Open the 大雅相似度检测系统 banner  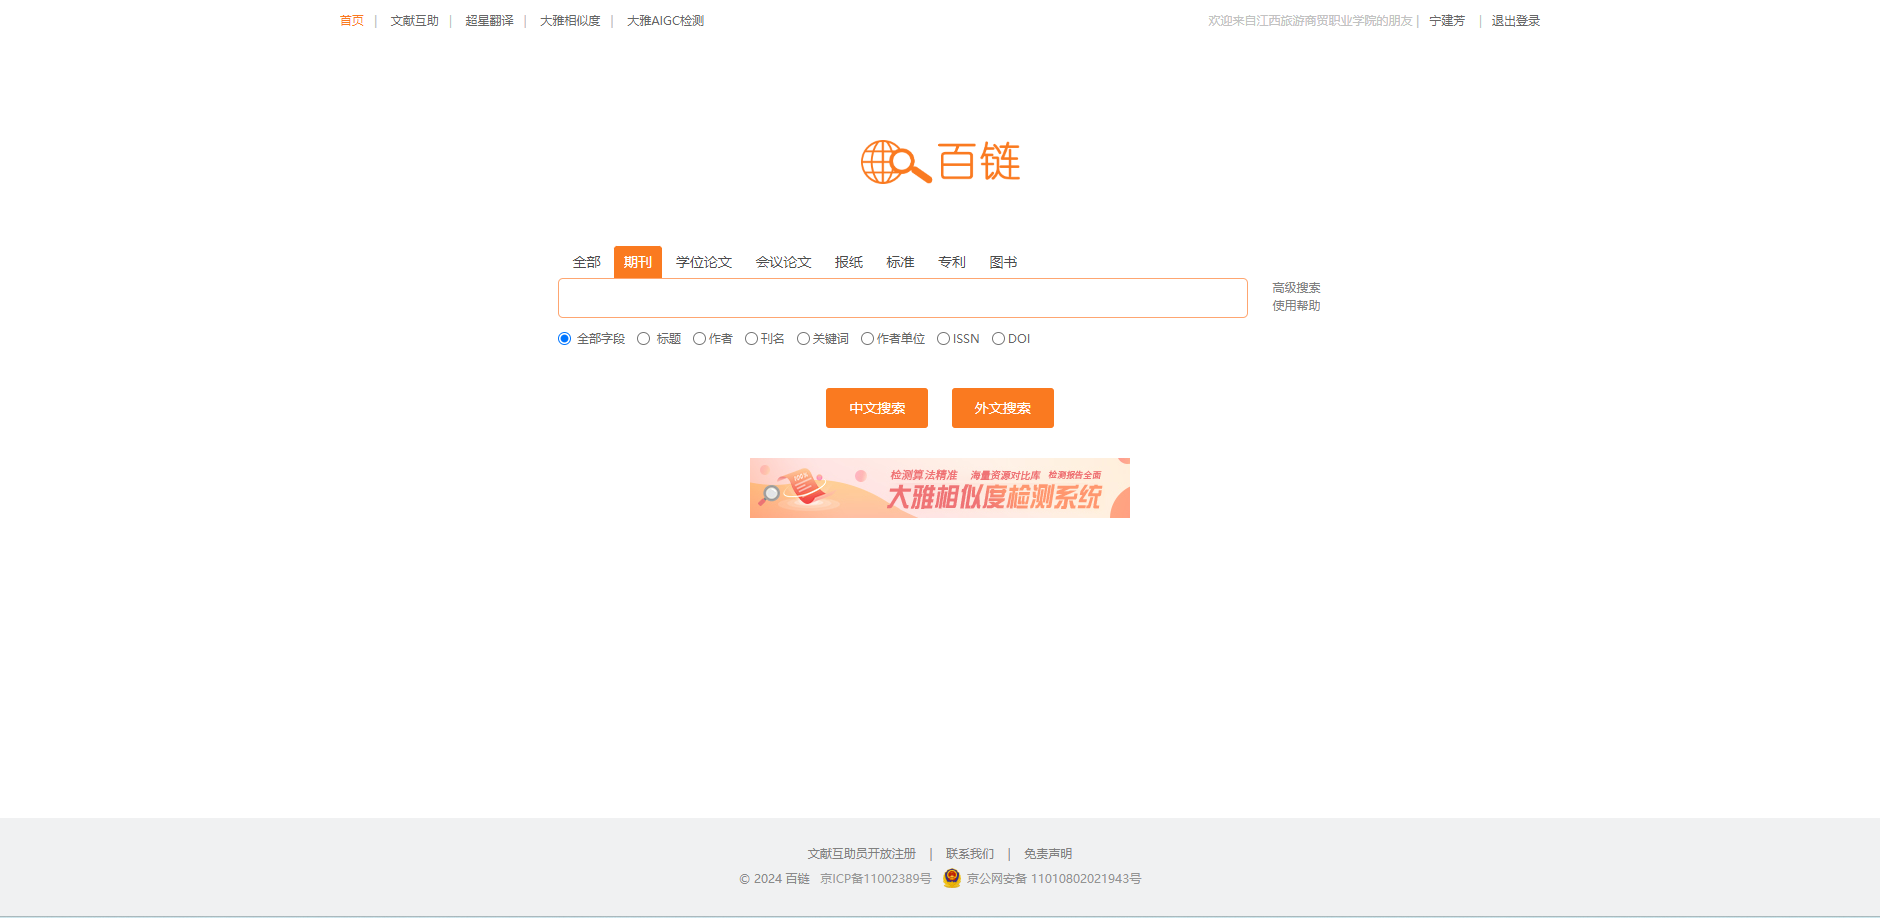click(x=939, y=488)
